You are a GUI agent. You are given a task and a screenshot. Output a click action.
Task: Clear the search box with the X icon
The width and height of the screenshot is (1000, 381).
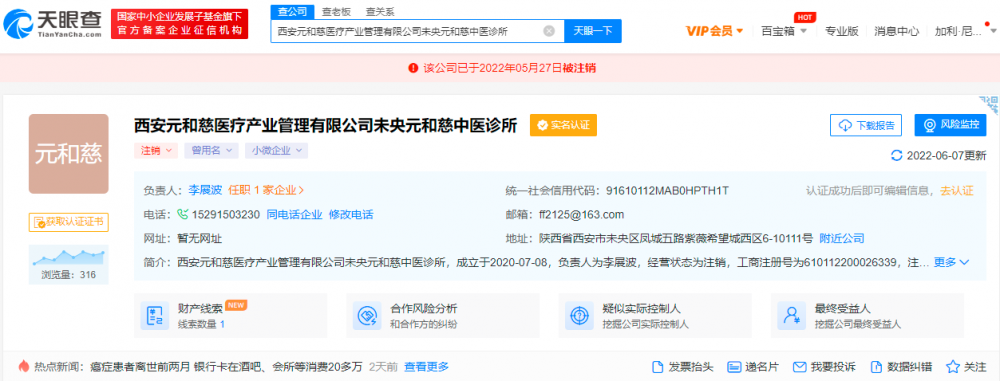tap(549, 31)
